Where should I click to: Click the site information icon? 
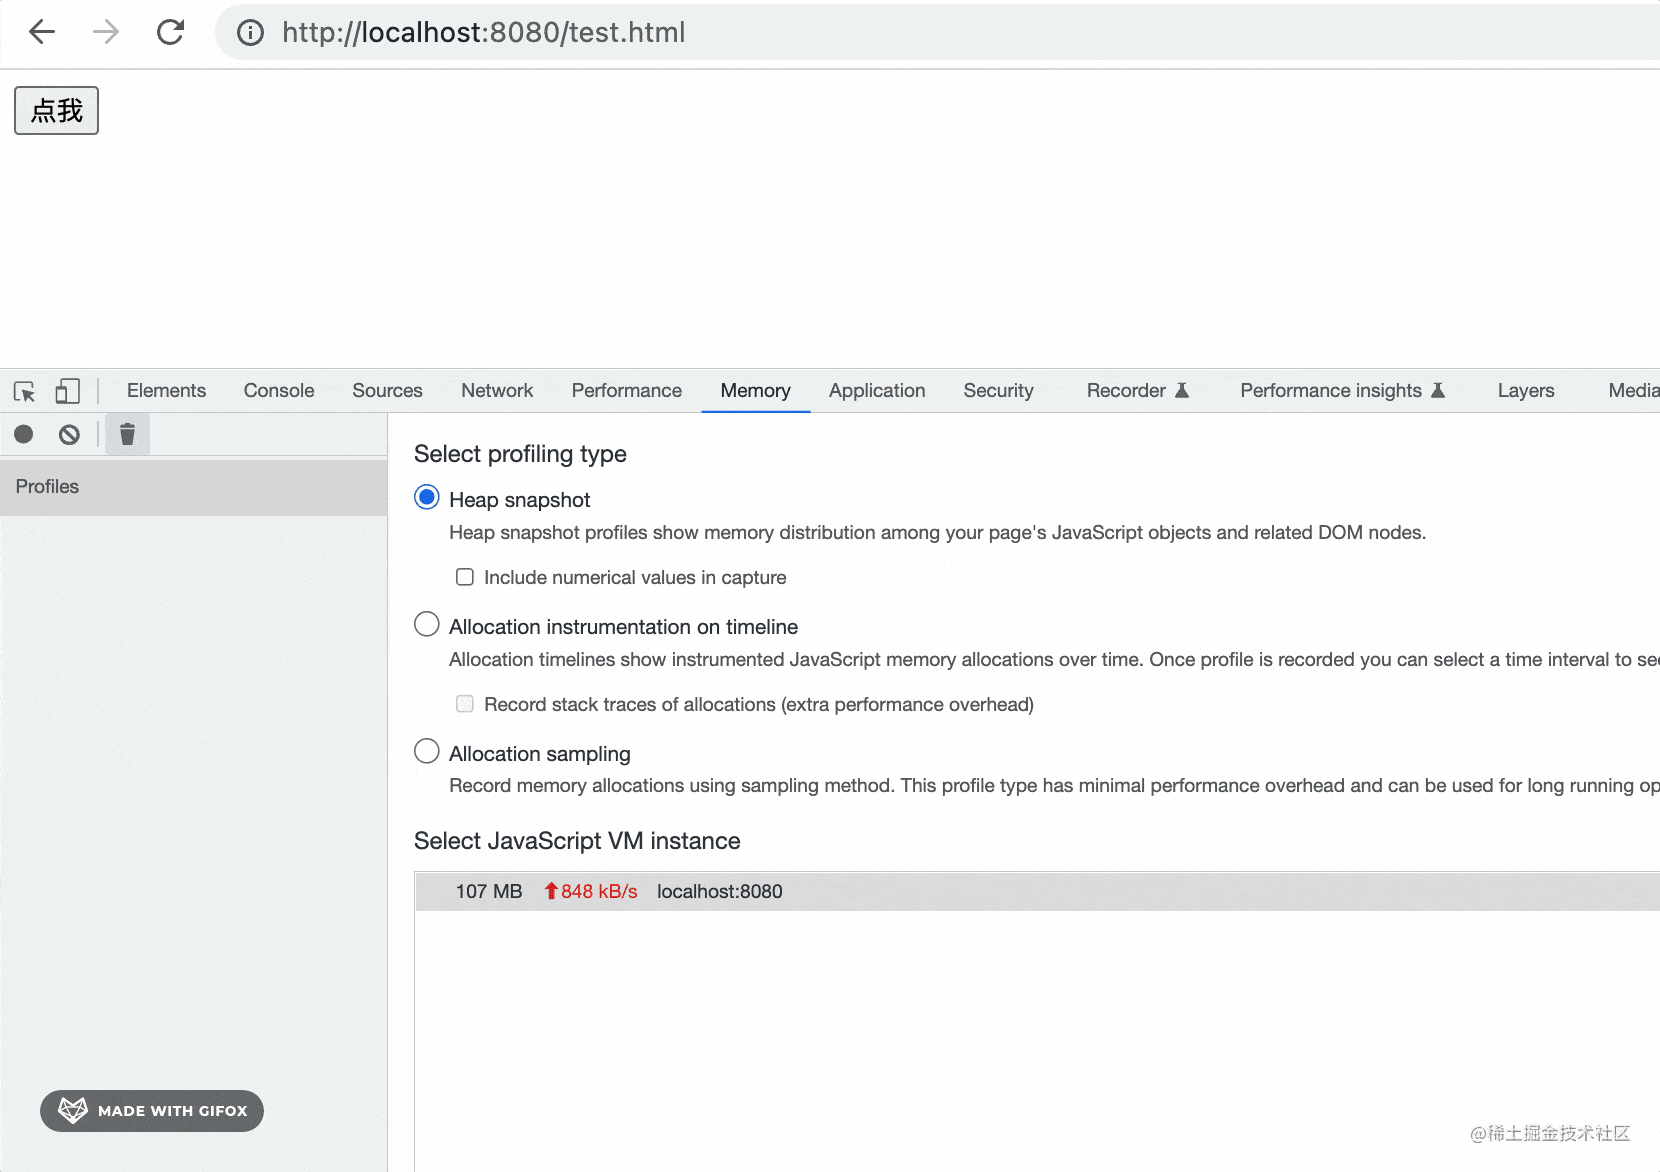(x=250, y=33)
